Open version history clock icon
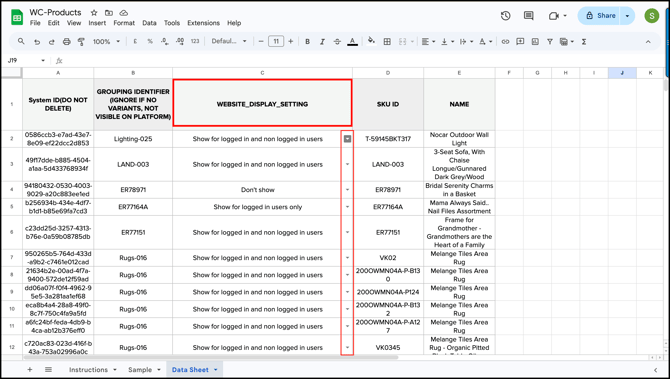Viewport: 670px width, 379px height. tap(505, 16)
